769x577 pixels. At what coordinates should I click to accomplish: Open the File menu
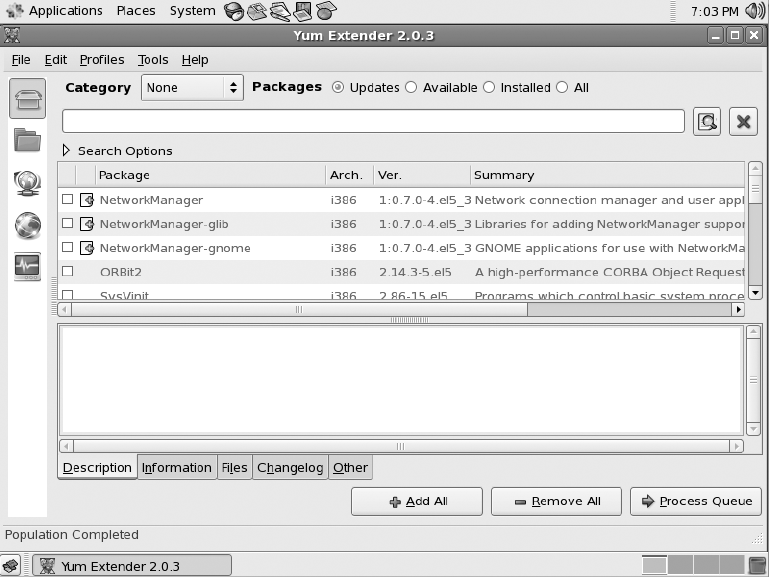point(21,60)
